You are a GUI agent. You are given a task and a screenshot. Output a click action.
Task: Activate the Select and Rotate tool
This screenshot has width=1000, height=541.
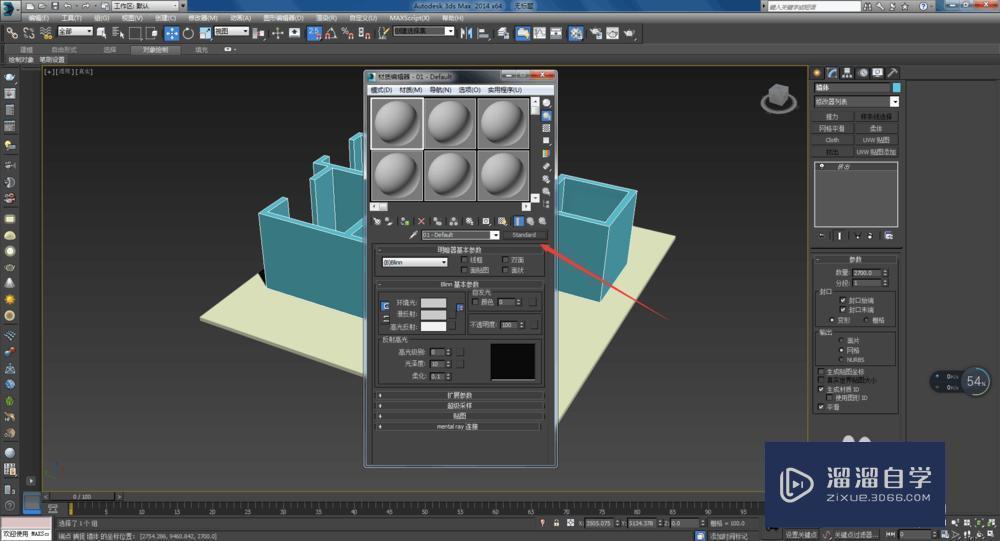pyautogui.click(x=188, y=33)
